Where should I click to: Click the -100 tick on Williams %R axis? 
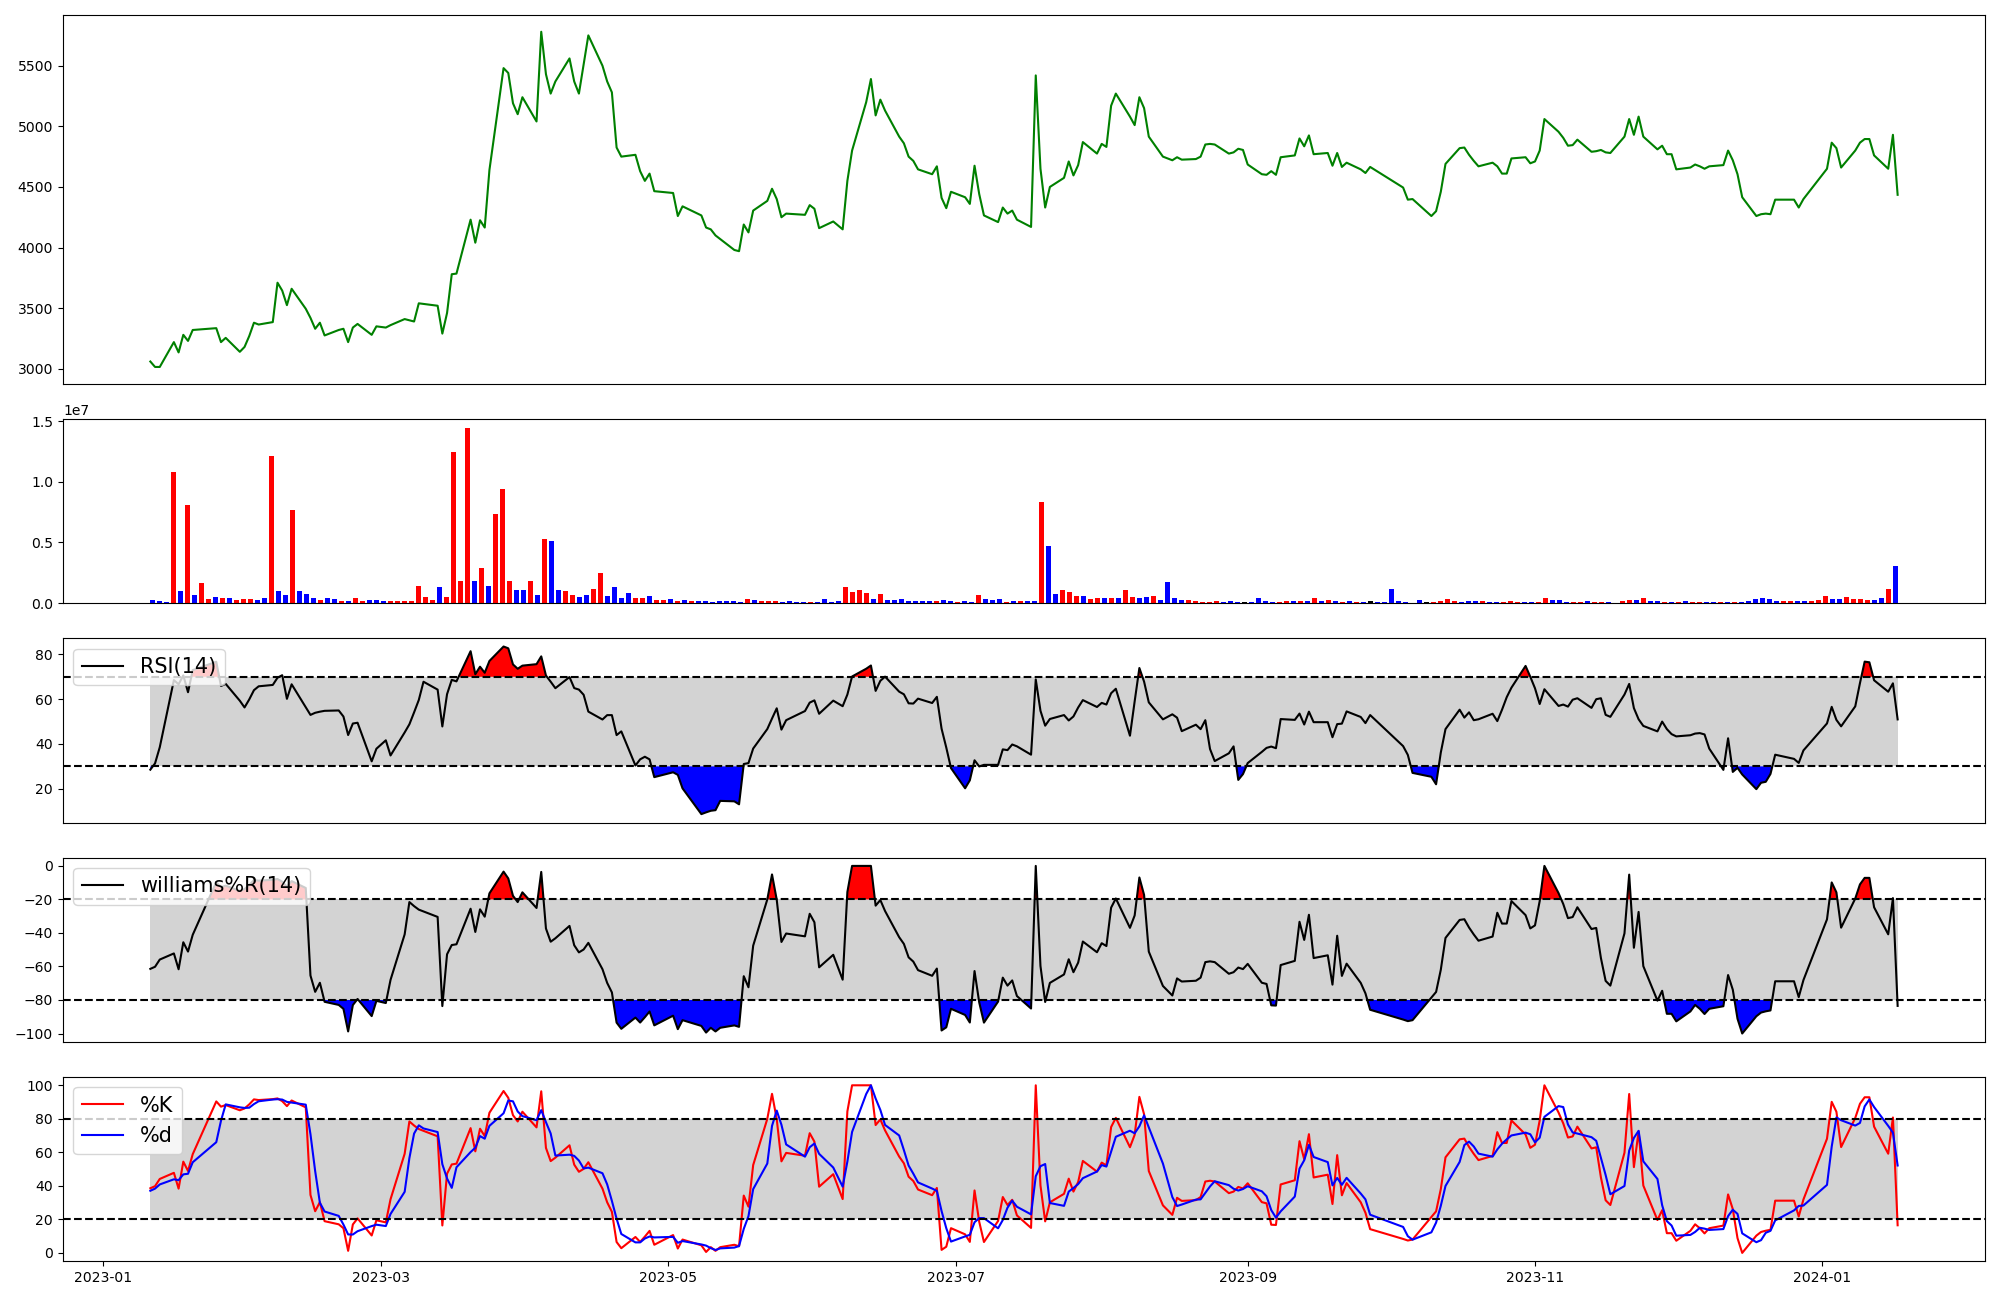click(32, 1034)
